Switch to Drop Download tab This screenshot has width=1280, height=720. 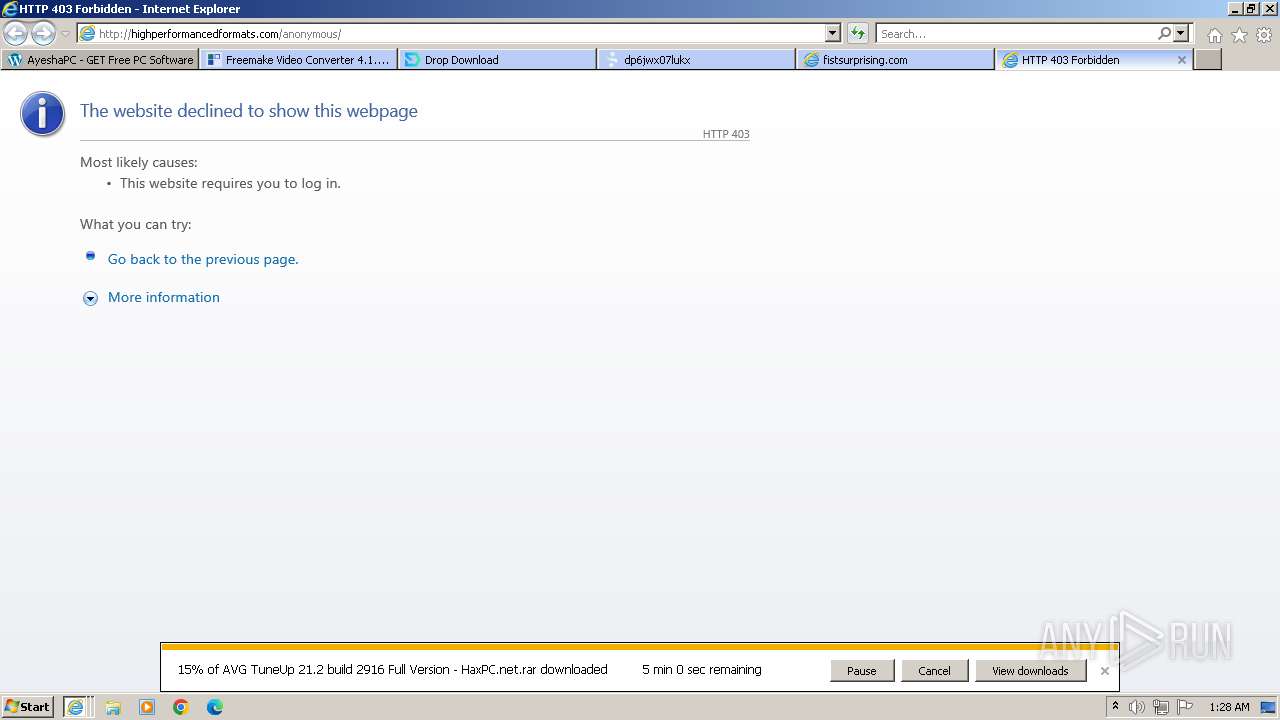[497, 60]
